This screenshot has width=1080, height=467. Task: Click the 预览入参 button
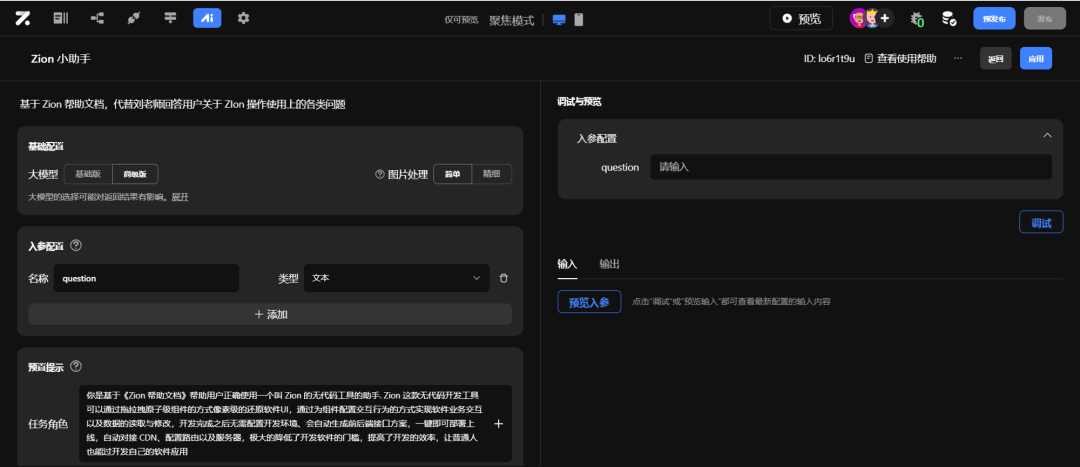tap(589, 302)
